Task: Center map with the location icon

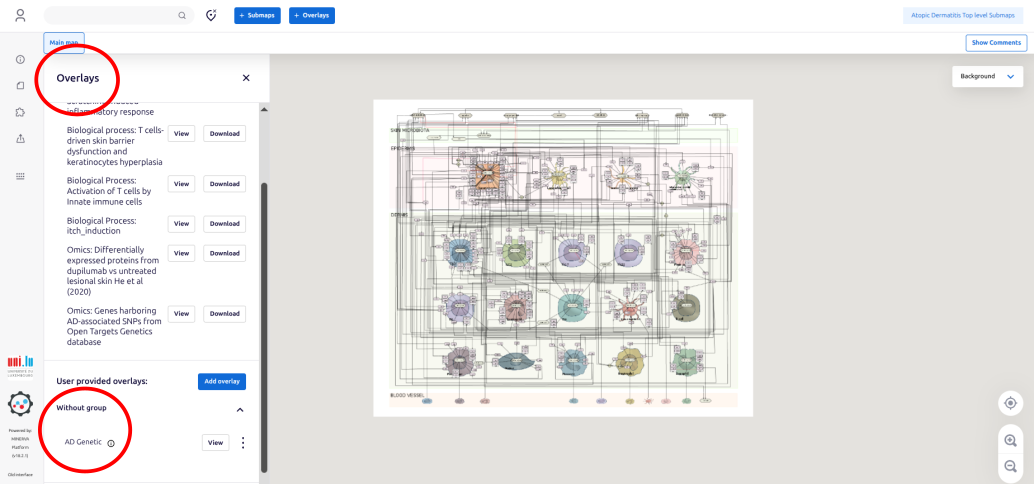Action: 1010,403
